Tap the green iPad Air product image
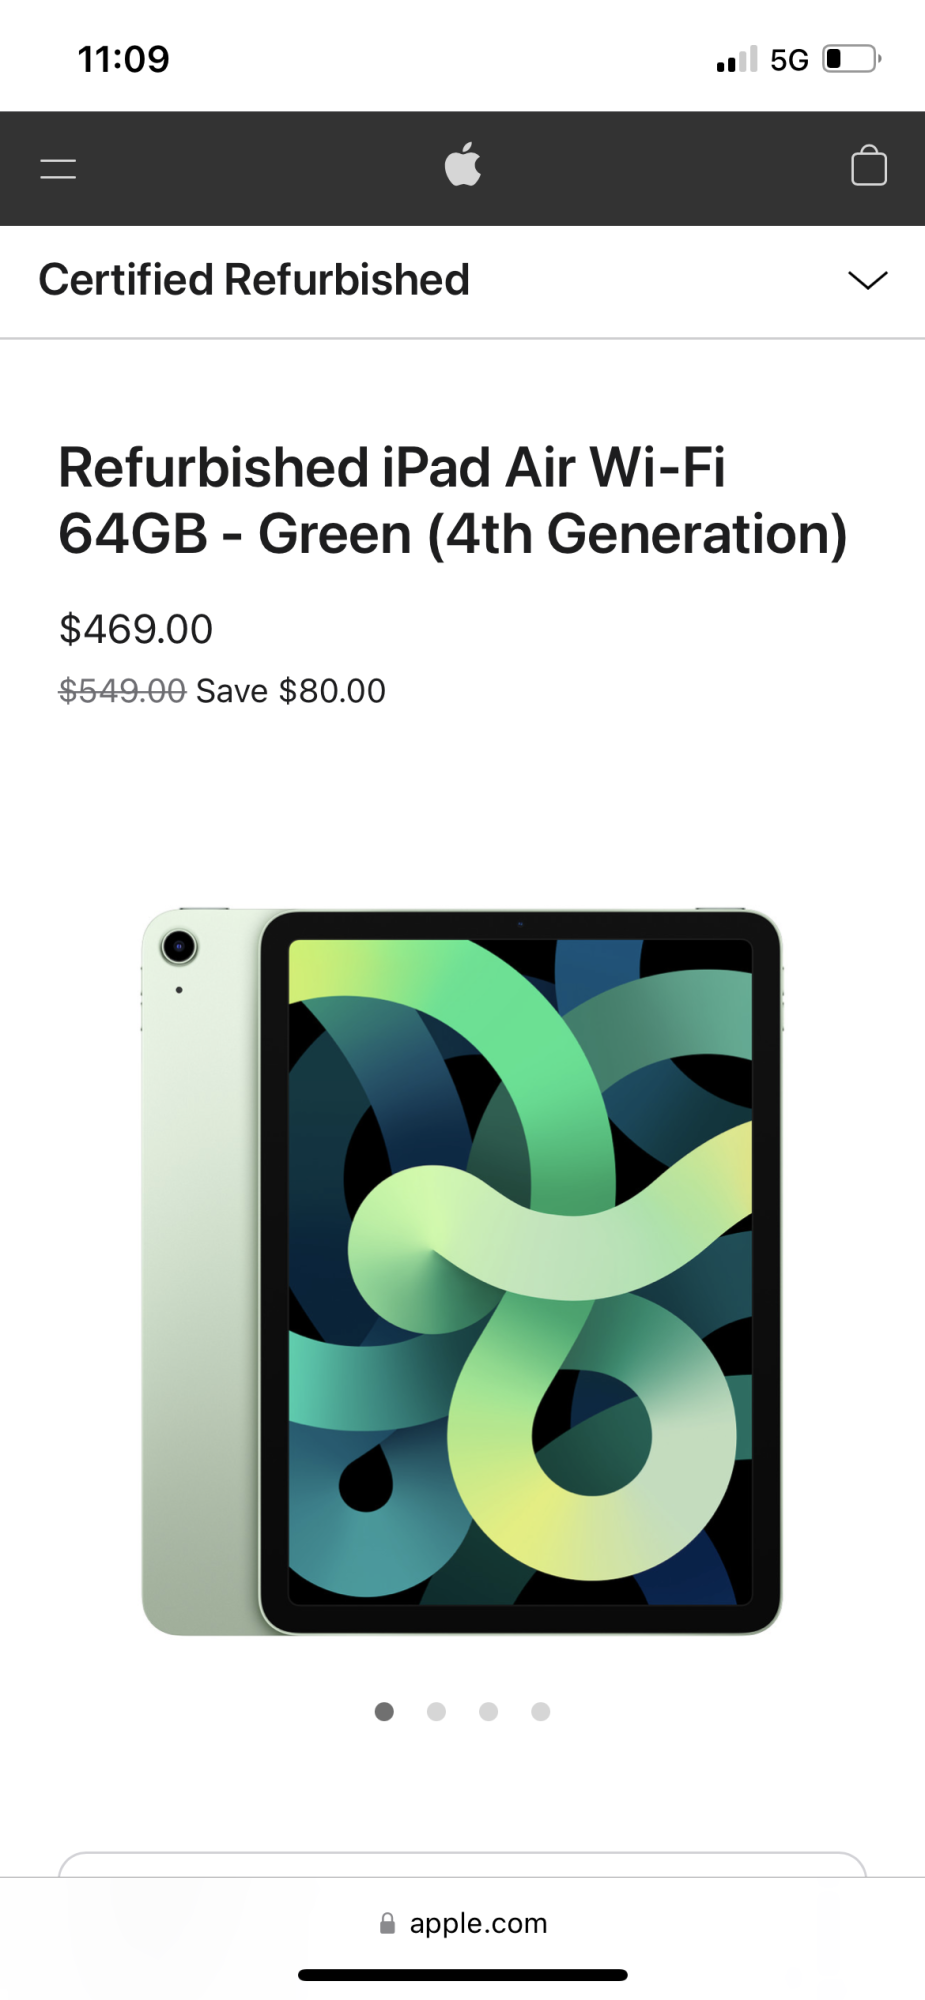This screenshot has height=2000, width=925. pos(462,1271)
